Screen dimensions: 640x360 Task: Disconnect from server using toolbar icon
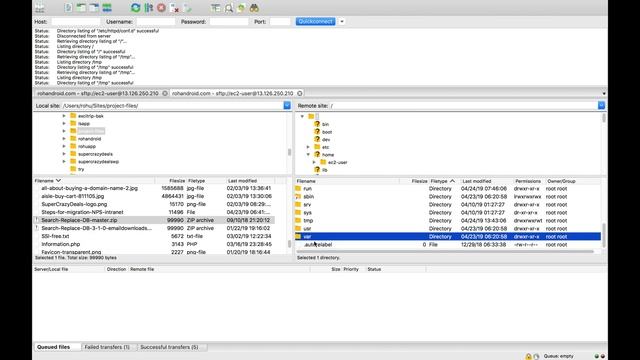174,8
